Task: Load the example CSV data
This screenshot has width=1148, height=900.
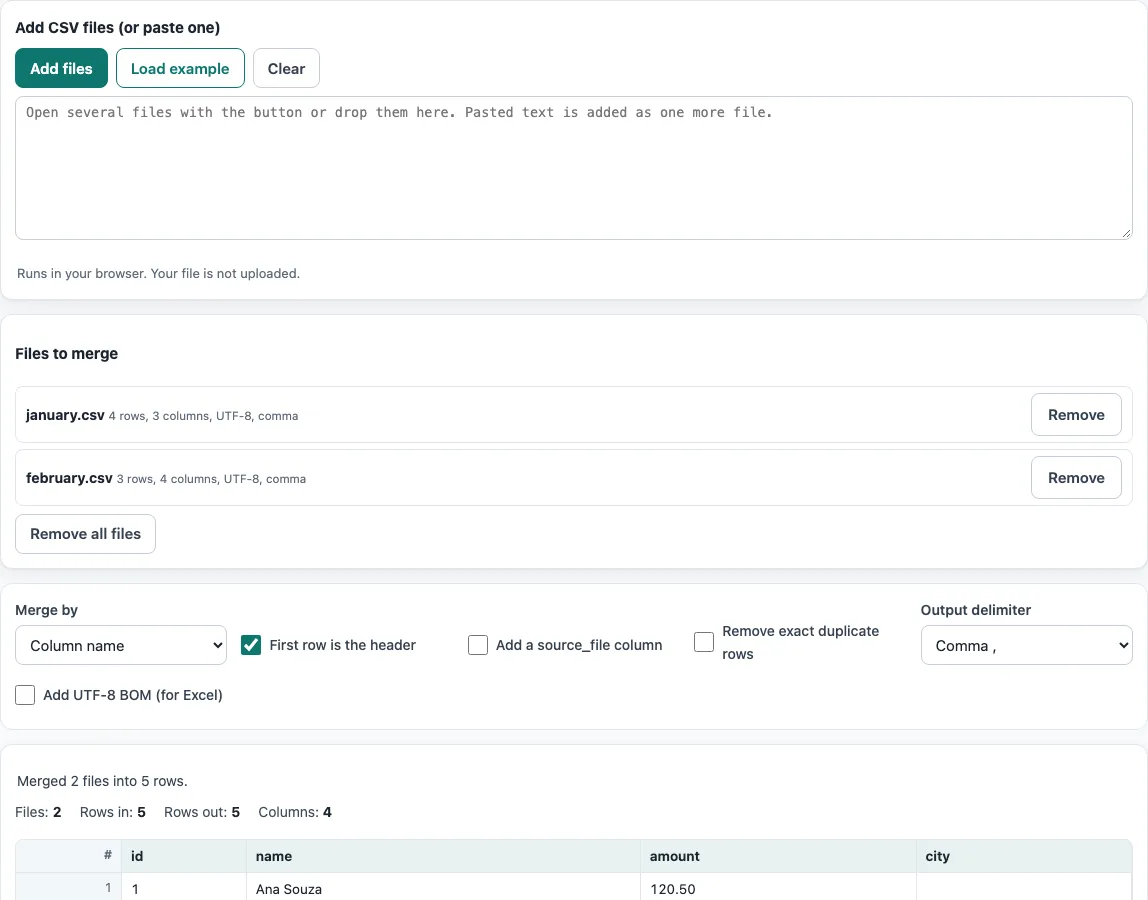Action: click(x=180, y=68)
